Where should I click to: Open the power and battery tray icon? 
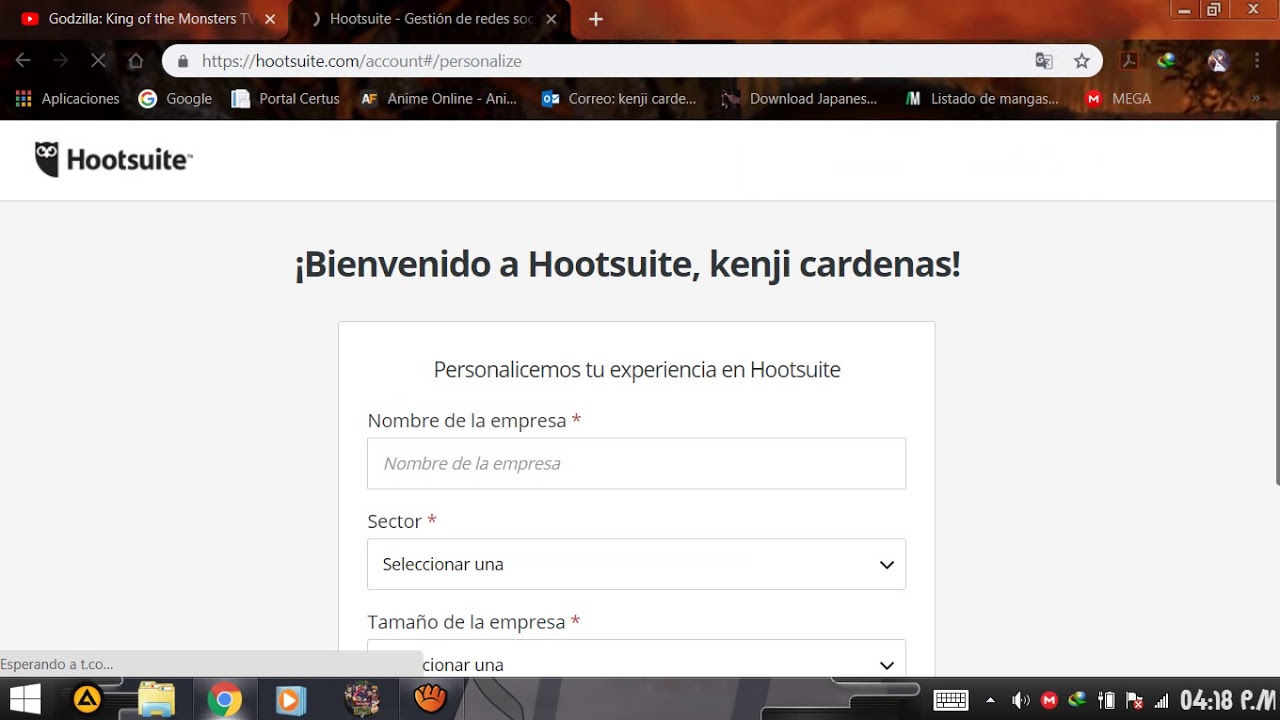[x=1106, y=700]
